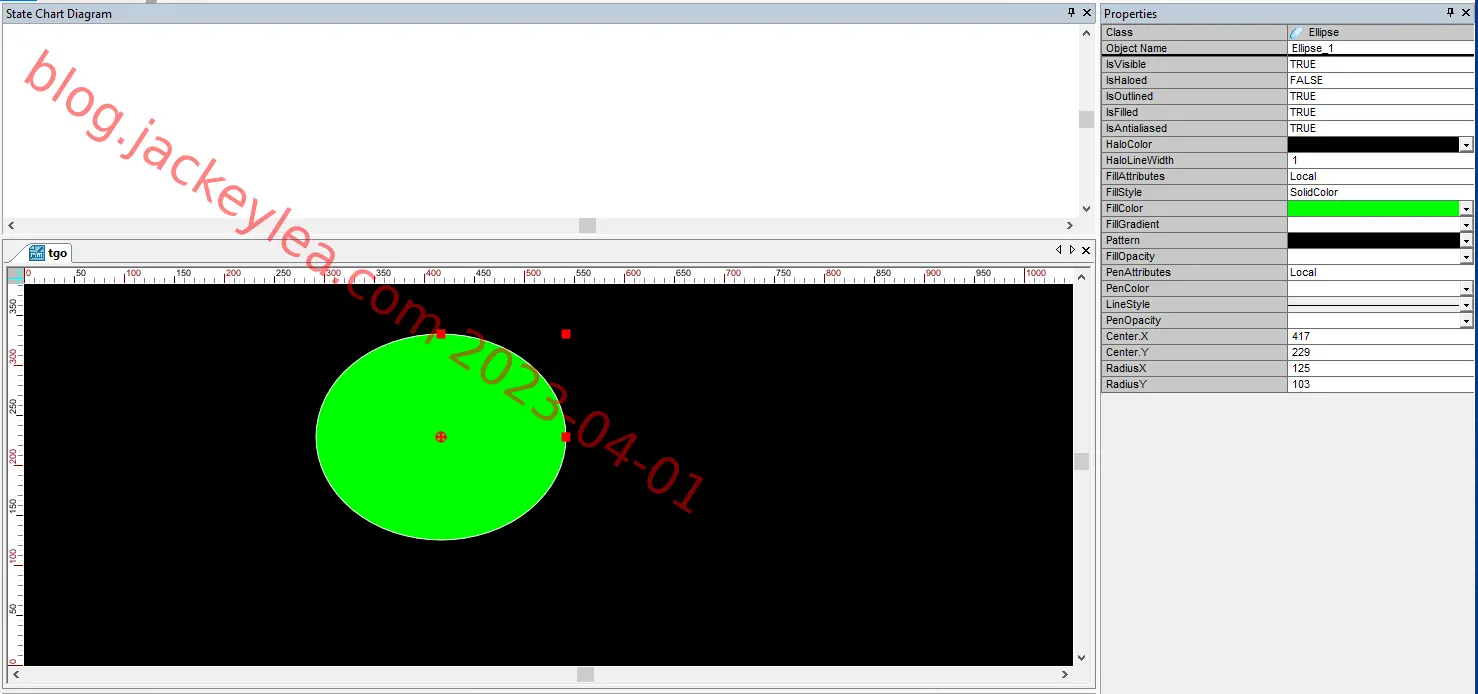The height and width of the screenshot is (694, 1478).
Task: Open the FillOpacity dropdown arrow
Action: (1466, 257)
